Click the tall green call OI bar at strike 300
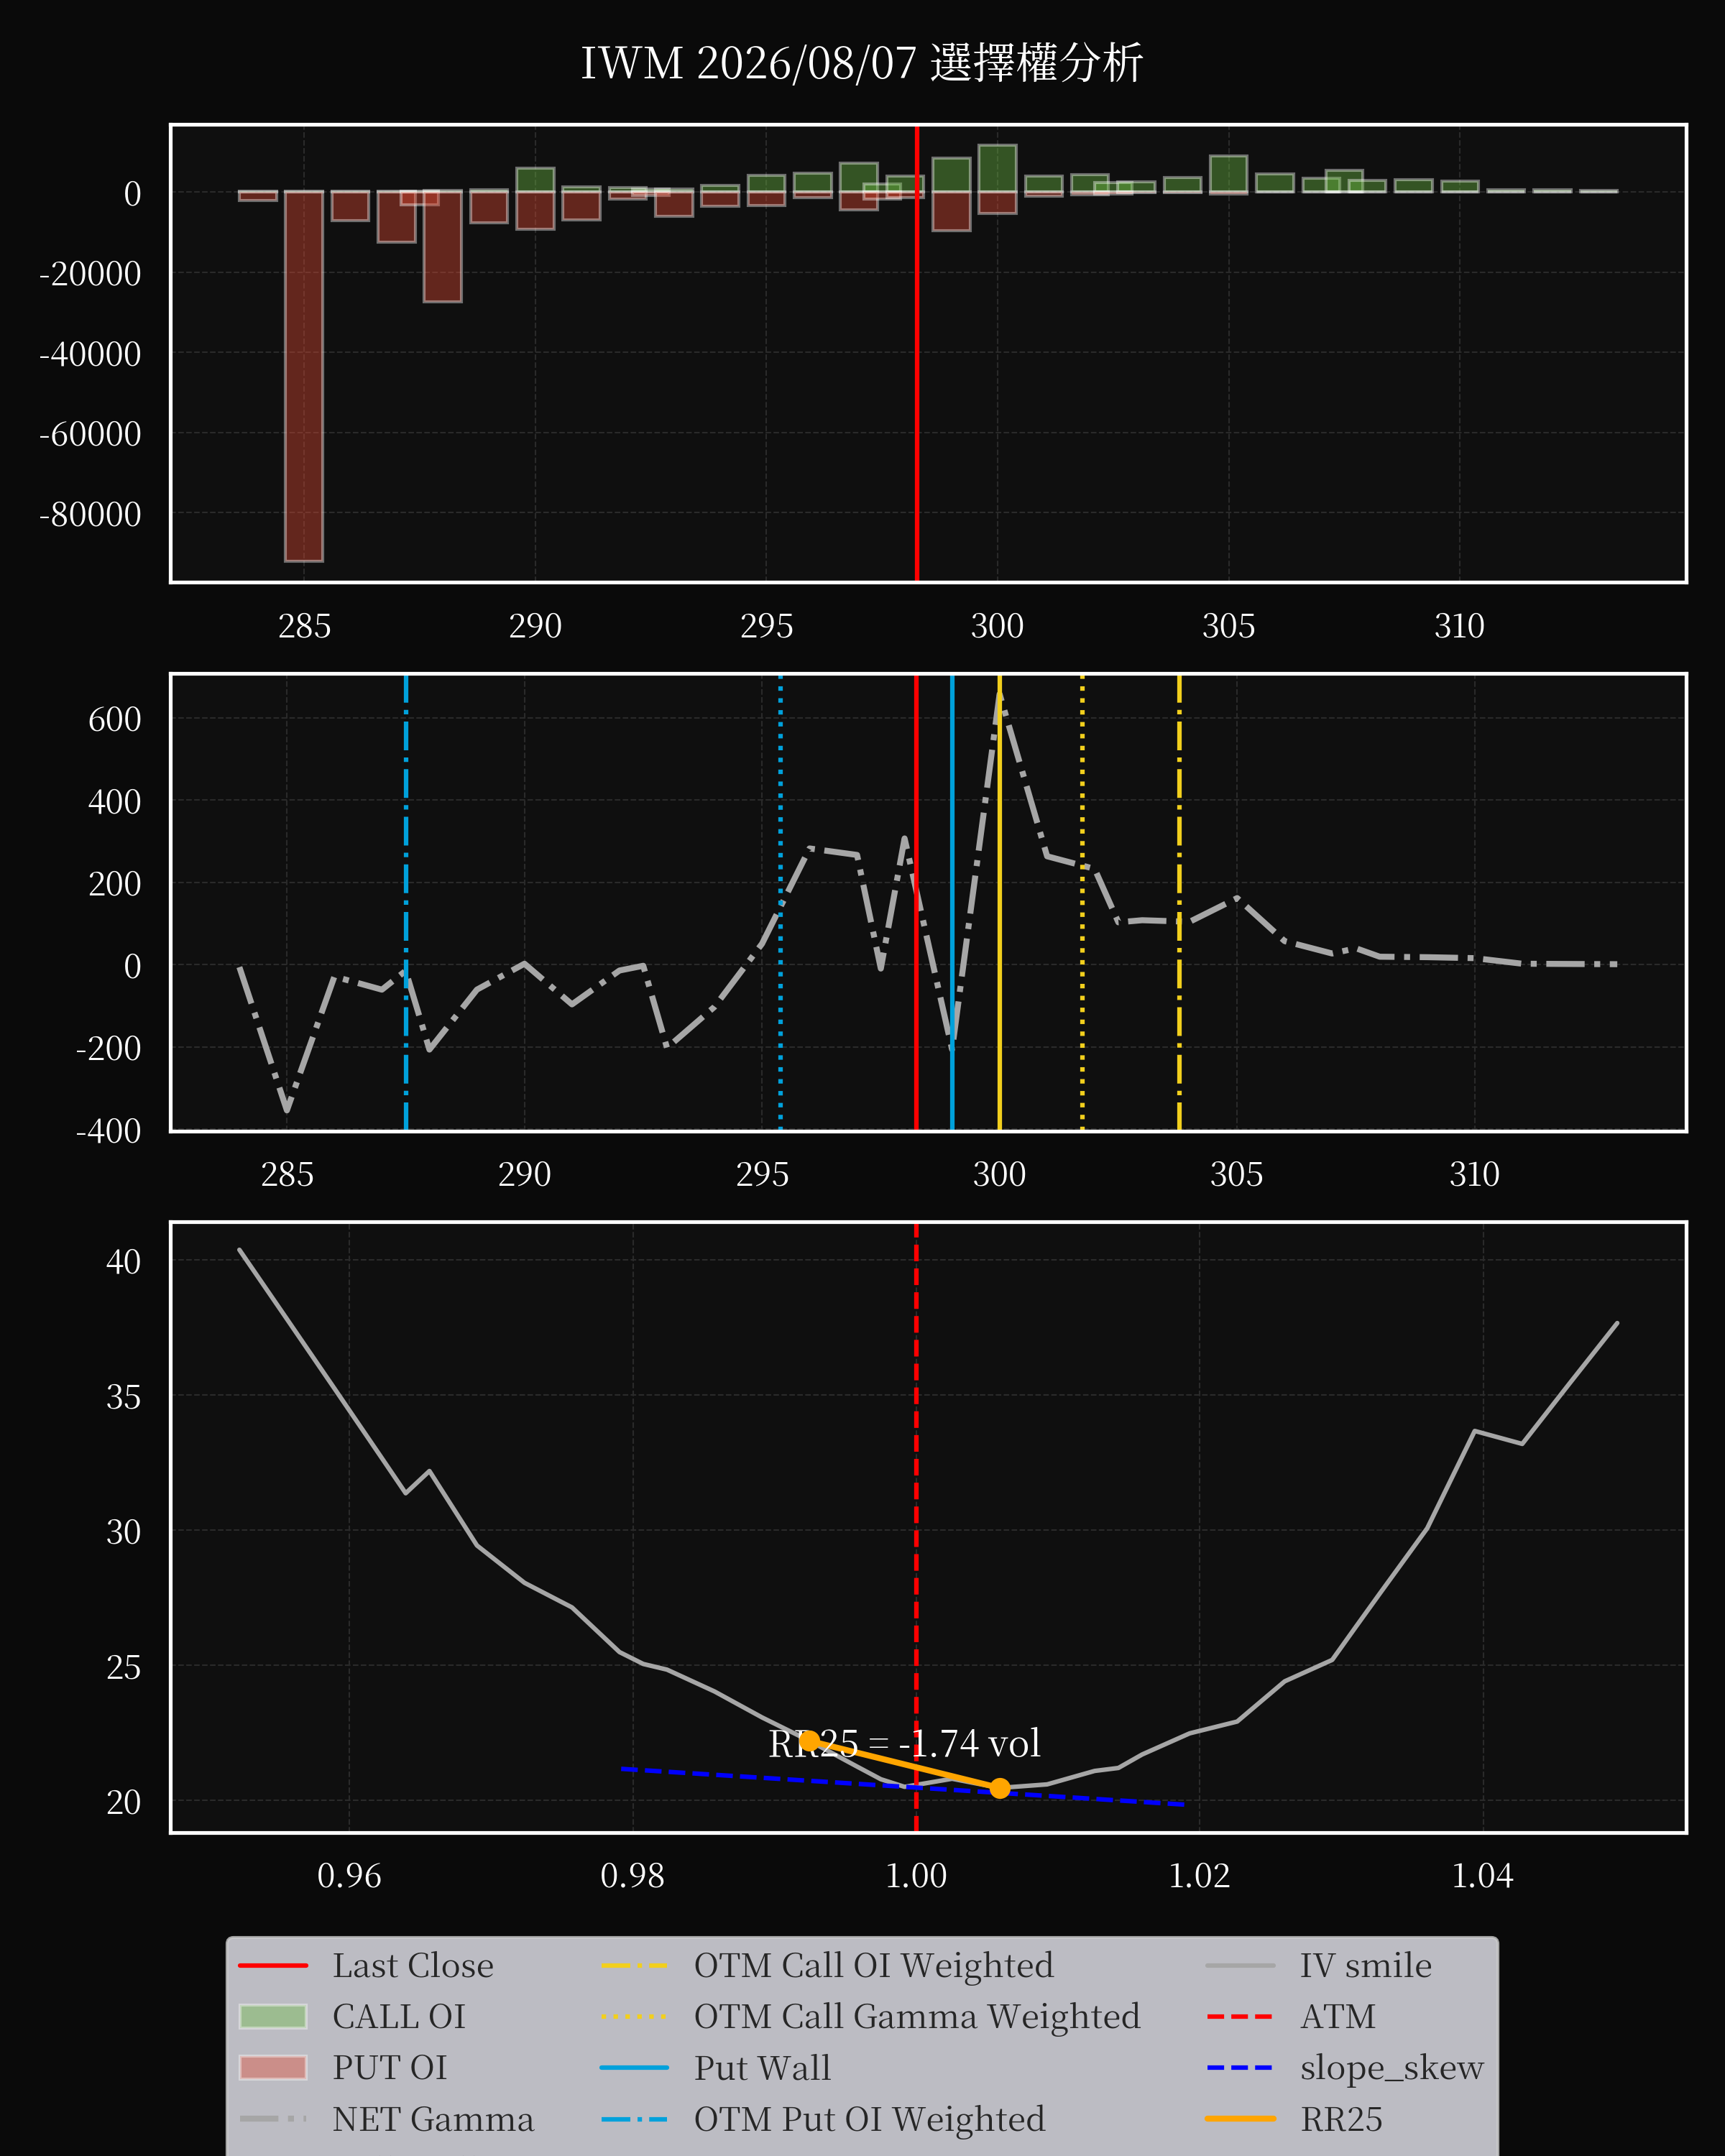The height and width of the screenshot is (2156, 1725). [x=997, y=168]
